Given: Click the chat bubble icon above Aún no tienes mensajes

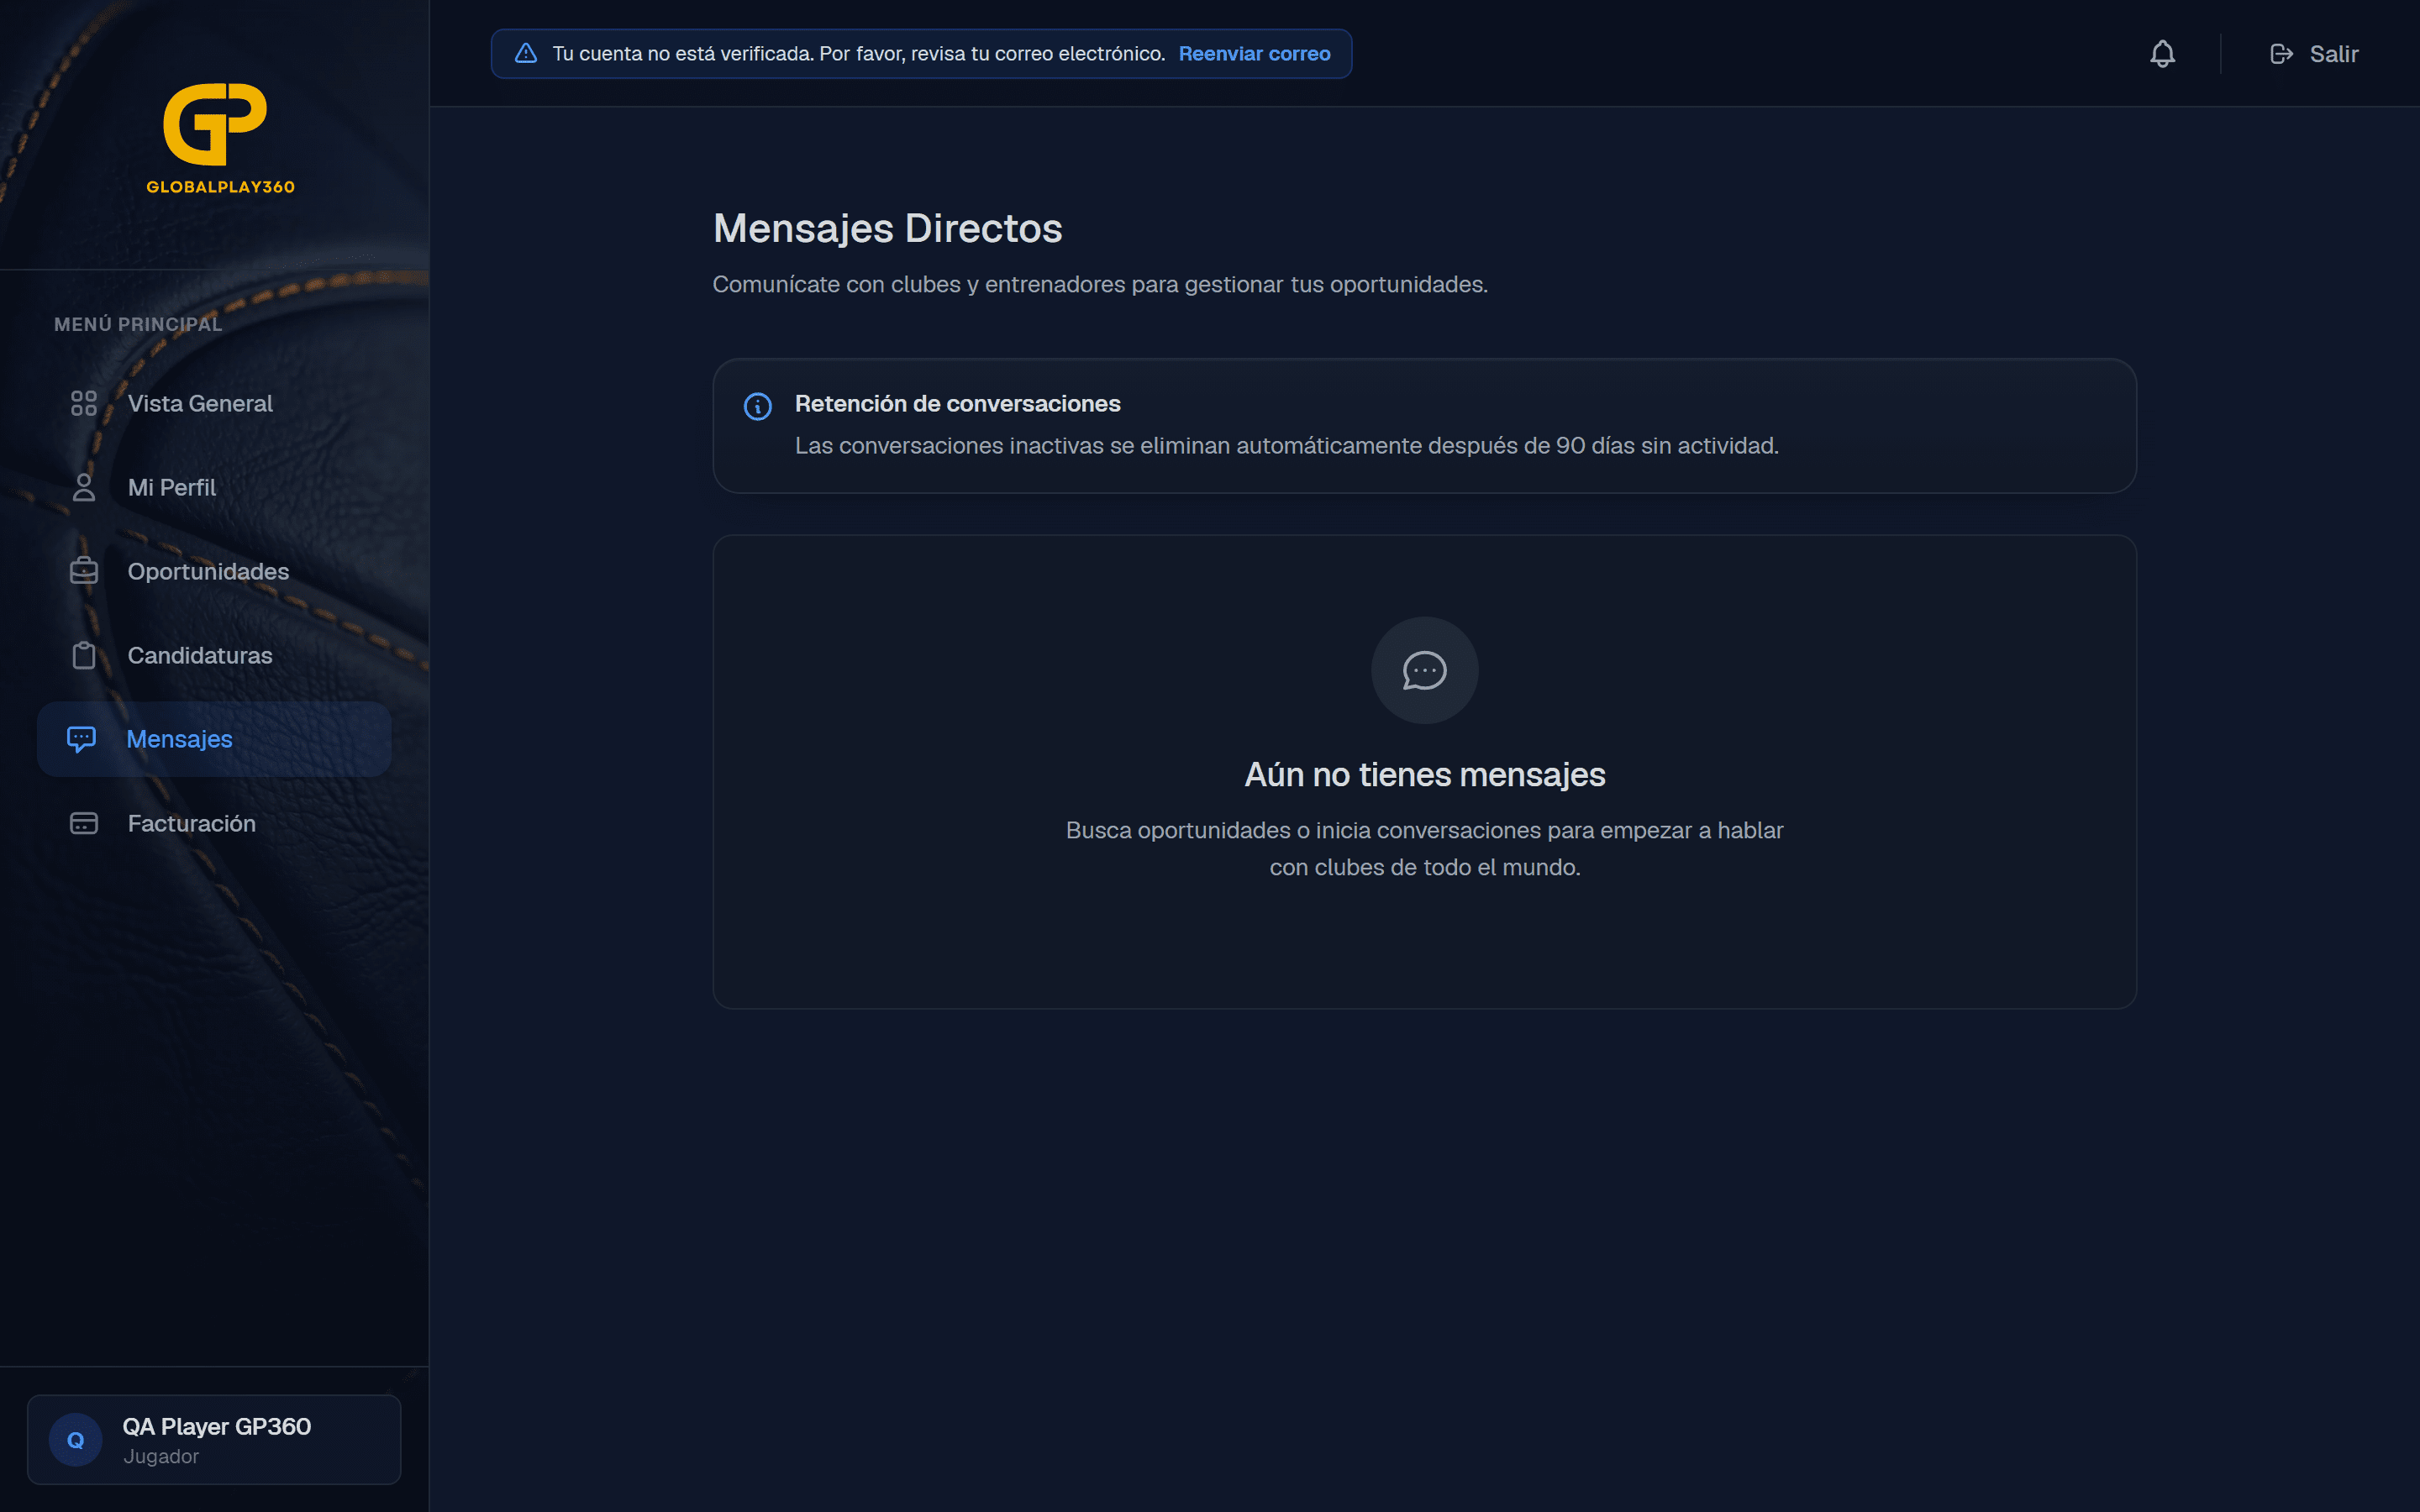Looking at the screenshot, I should [1424, 670].
